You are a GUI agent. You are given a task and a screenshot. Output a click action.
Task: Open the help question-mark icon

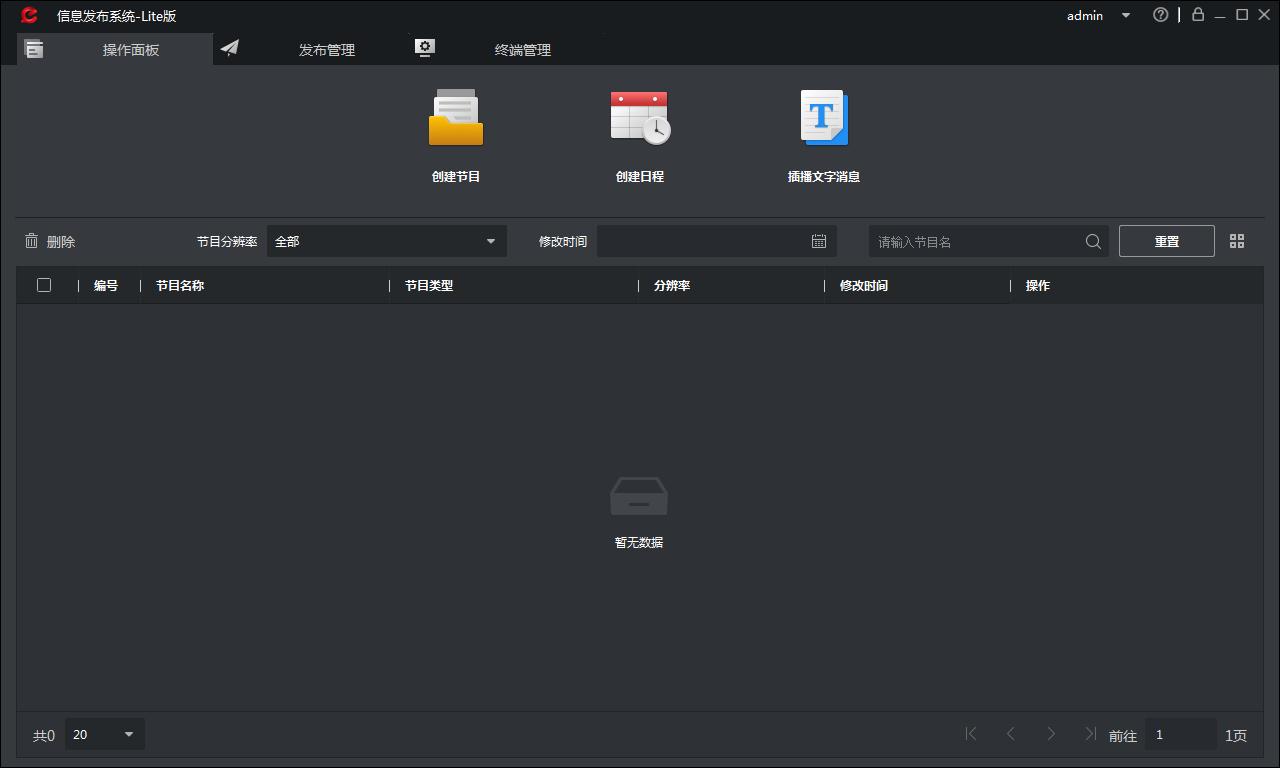(1160, 15)
